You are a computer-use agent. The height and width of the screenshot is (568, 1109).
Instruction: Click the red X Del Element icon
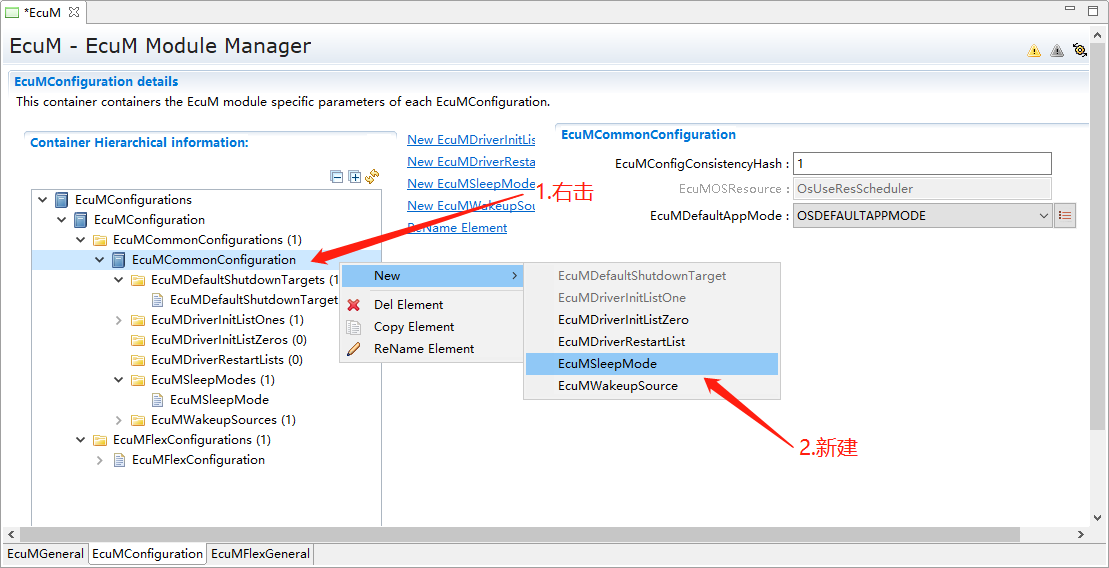click(353, 305)
